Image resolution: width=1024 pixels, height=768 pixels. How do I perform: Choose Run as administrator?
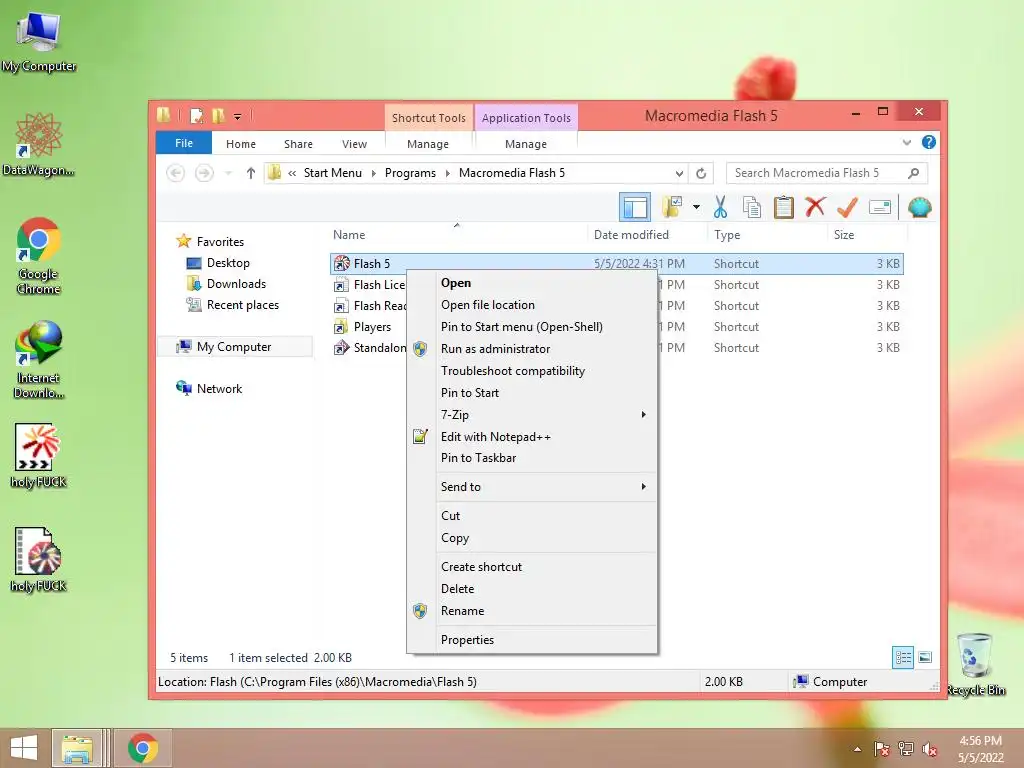tap(532, 349)
